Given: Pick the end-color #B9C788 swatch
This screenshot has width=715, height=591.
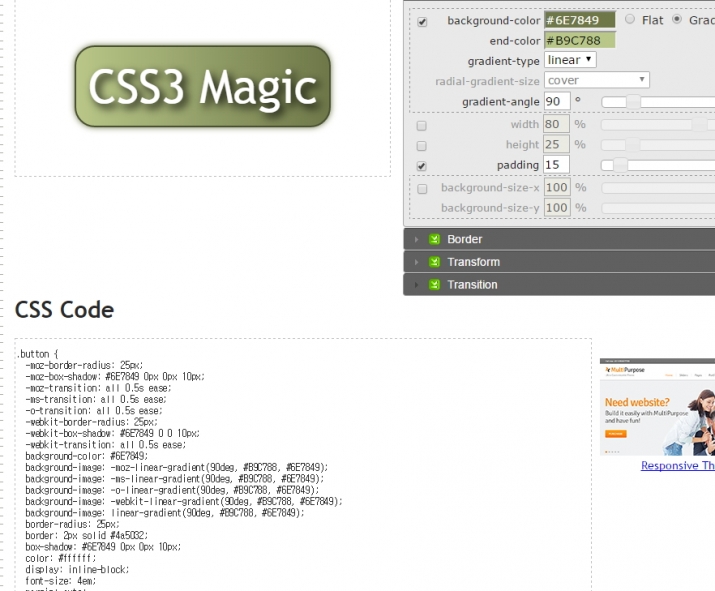Looking at the screenshot, I should (x=580, y=41).
